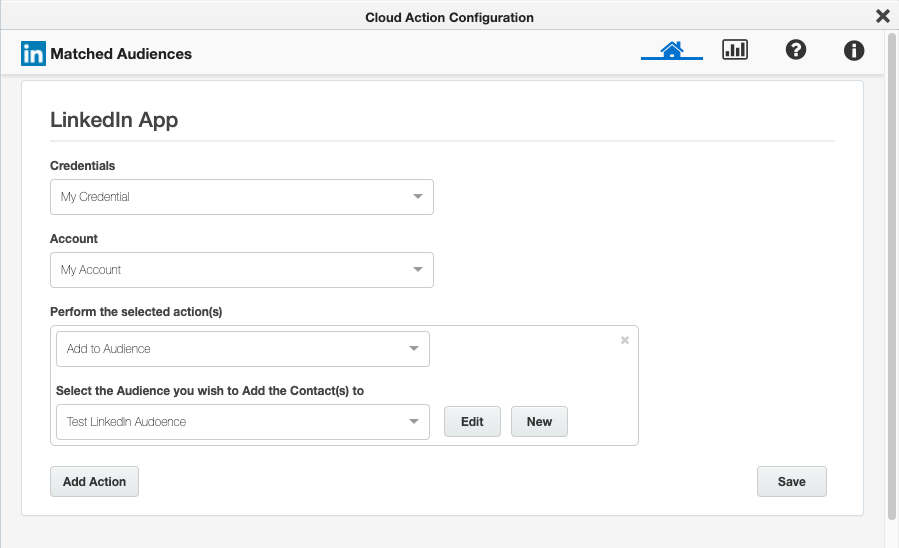The height and width of the screenshot is (548, 899).
Task: Click the Edit audience button
Action: point(472,422)
